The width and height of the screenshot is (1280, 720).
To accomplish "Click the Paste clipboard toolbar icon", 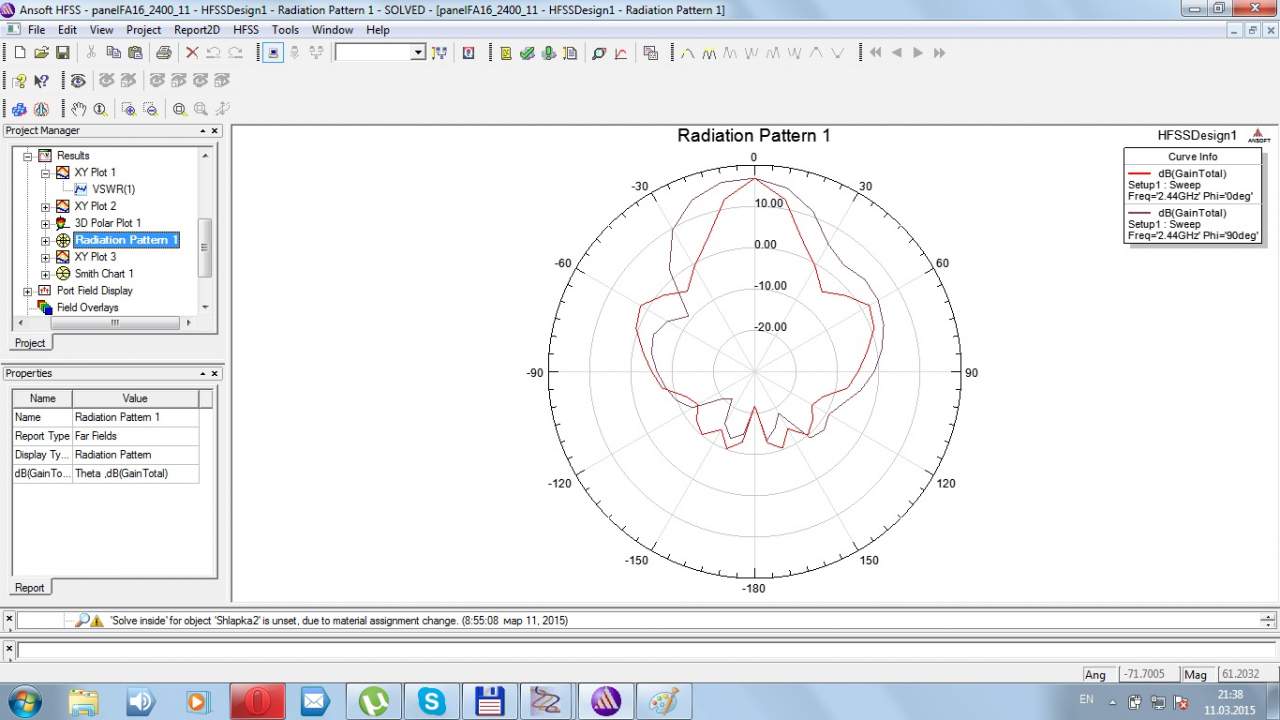I will [x=135, y=53].
